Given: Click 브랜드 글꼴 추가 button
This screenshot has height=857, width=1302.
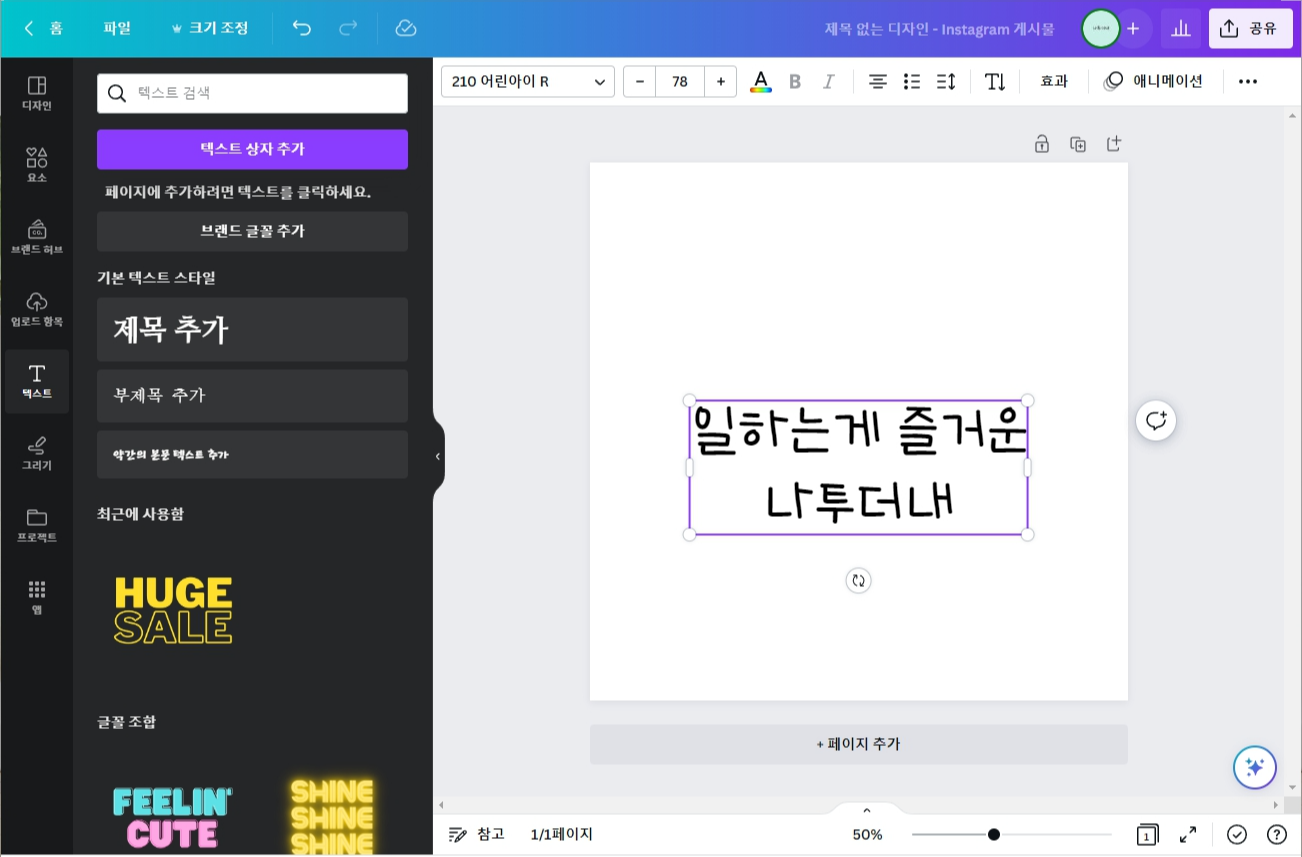Looking at the screenshot, I should tap(252, 231).
